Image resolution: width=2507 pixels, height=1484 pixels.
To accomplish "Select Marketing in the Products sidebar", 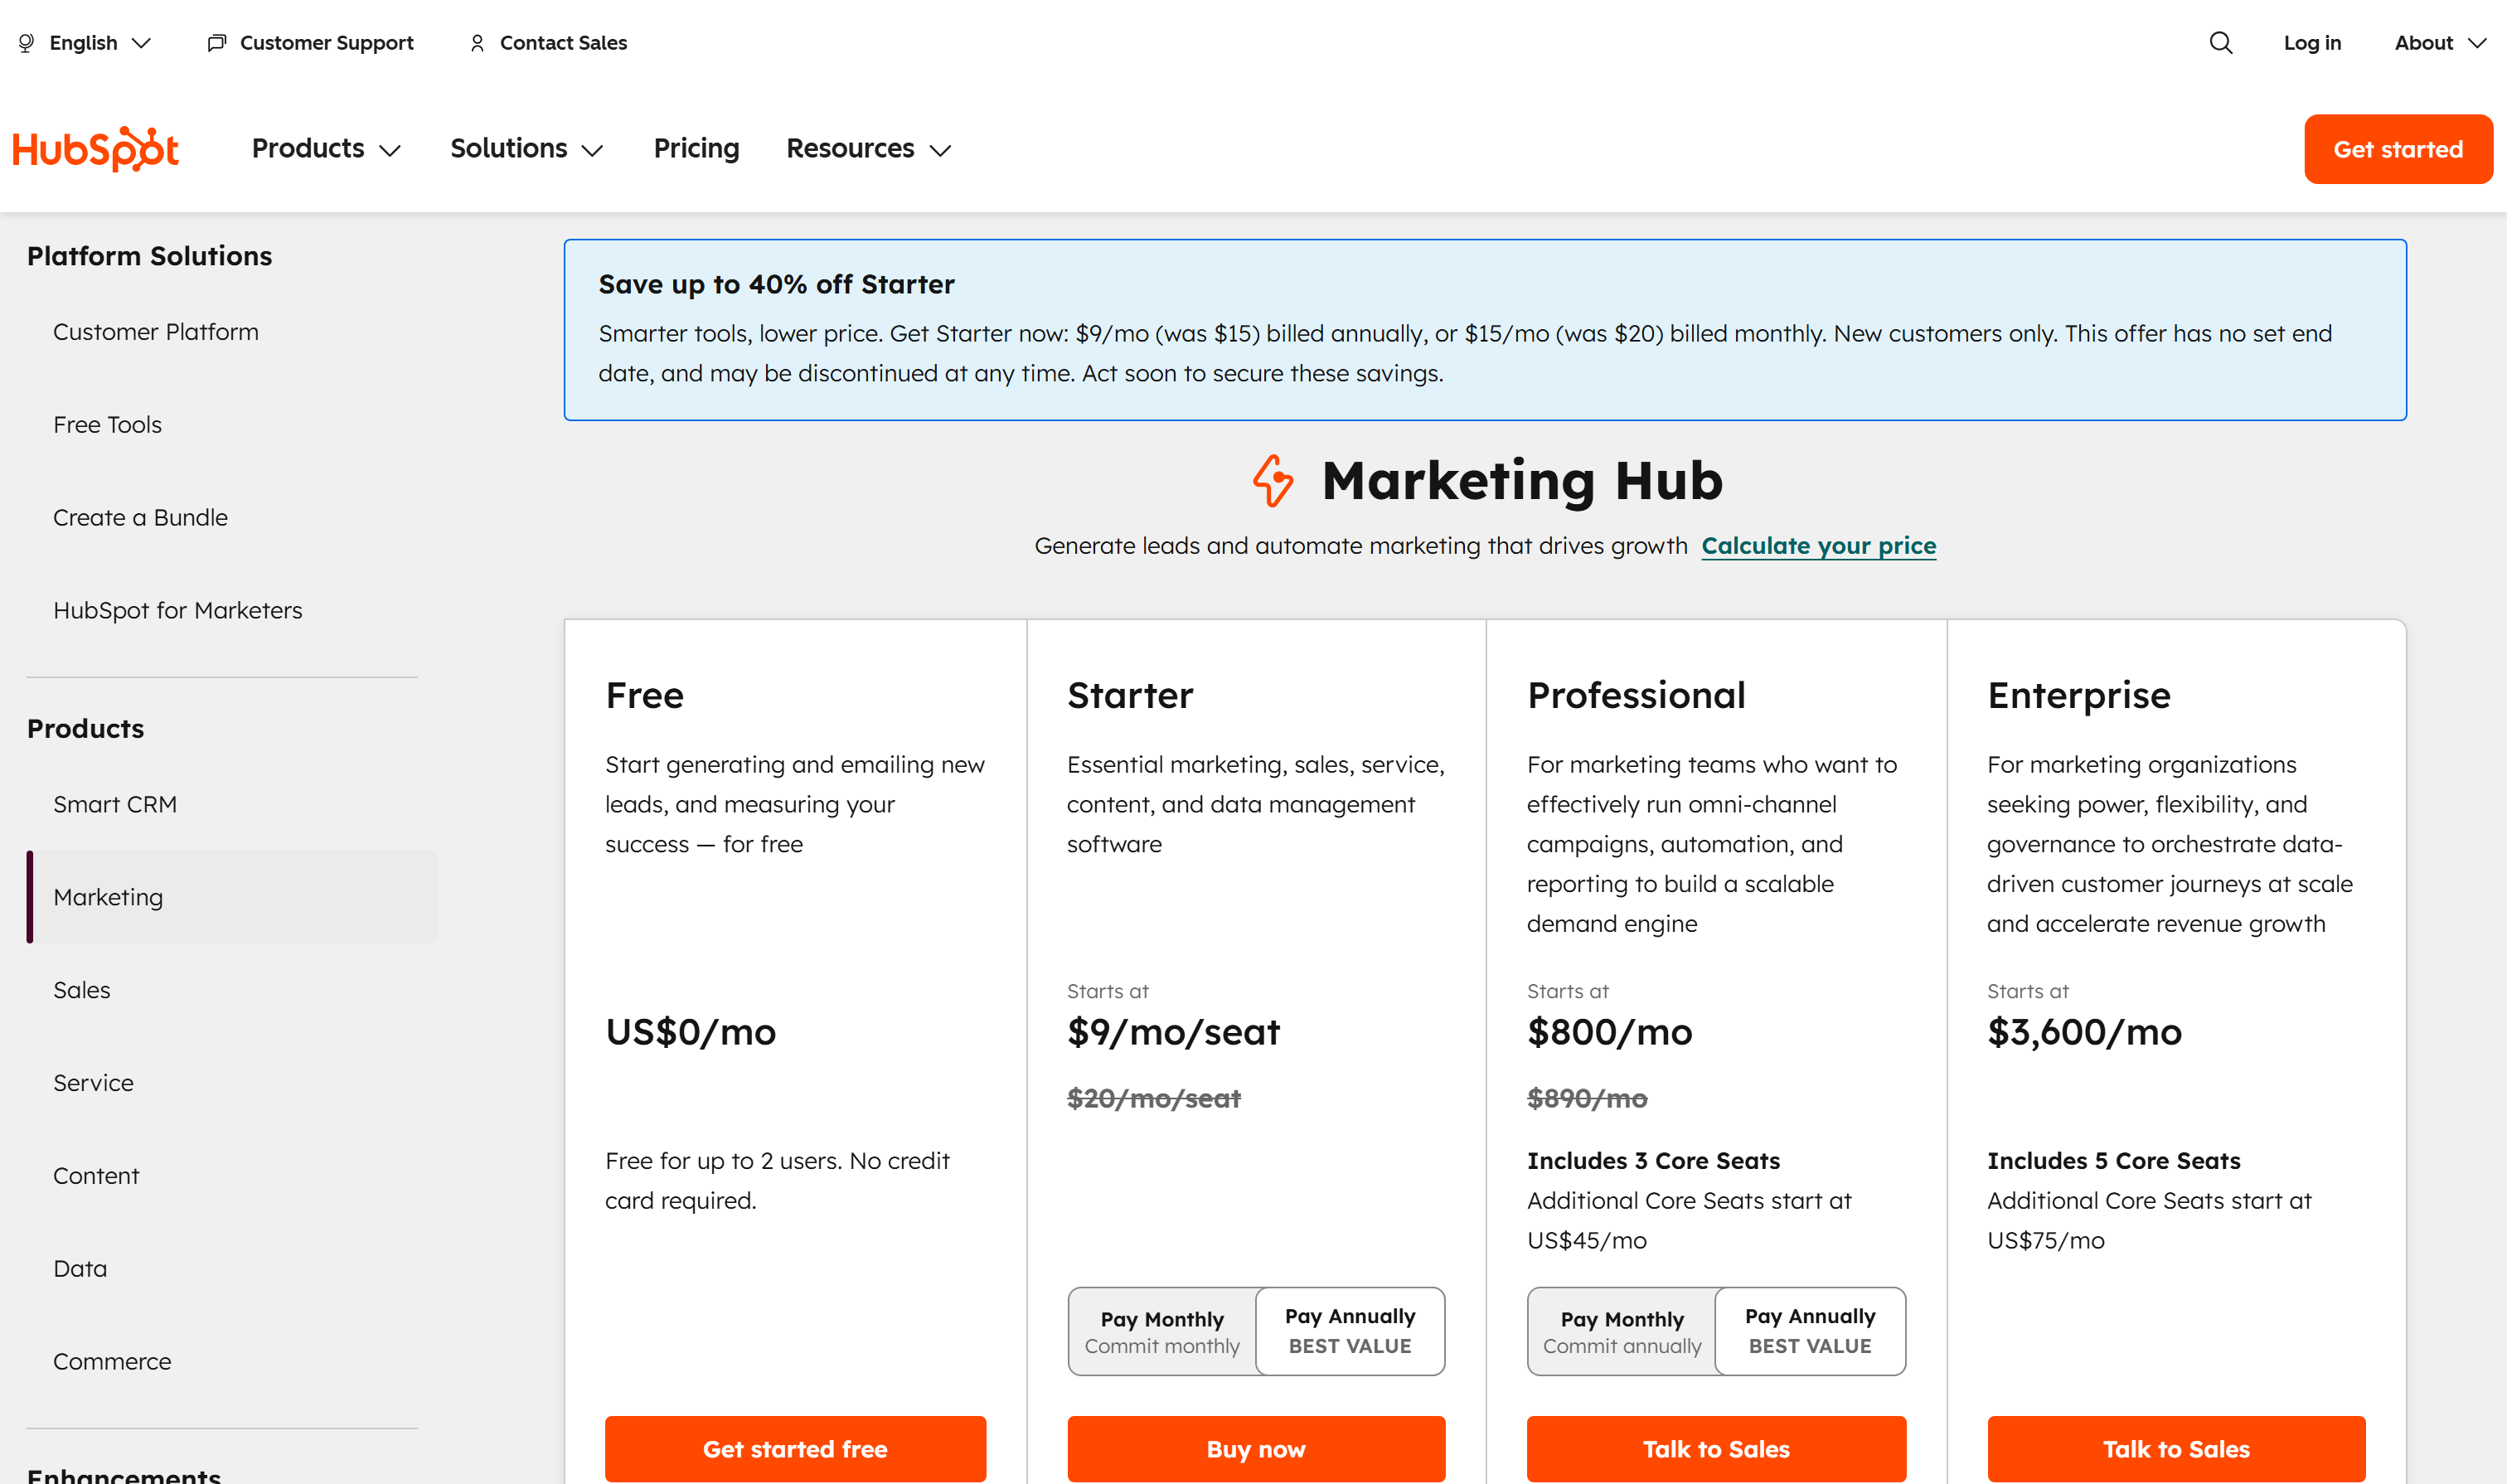I will tap(108, 897).
